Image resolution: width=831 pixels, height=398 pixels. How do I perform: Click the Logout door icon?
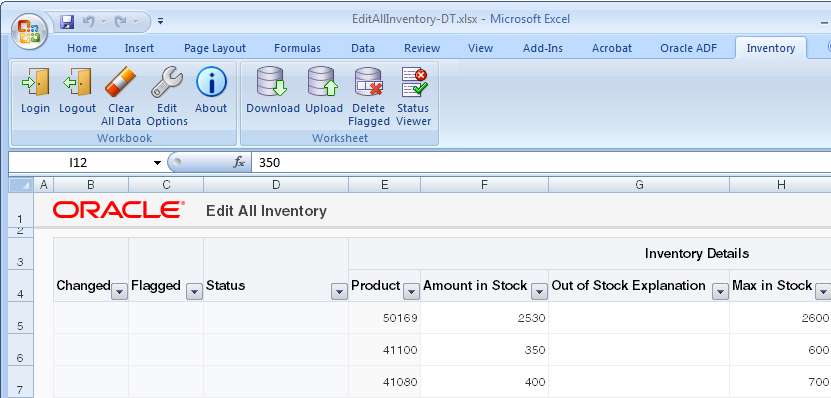(x=77, y=83)
